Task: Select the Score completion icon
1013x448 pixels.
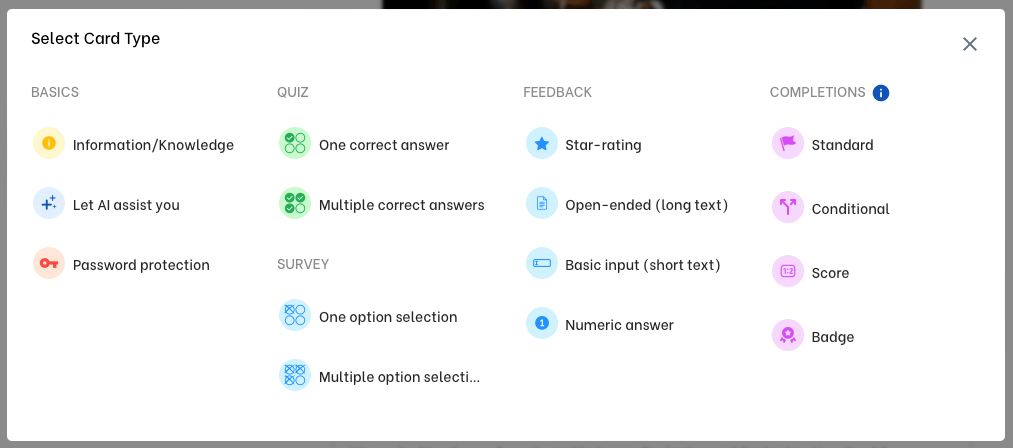Action: coord(788,272)
